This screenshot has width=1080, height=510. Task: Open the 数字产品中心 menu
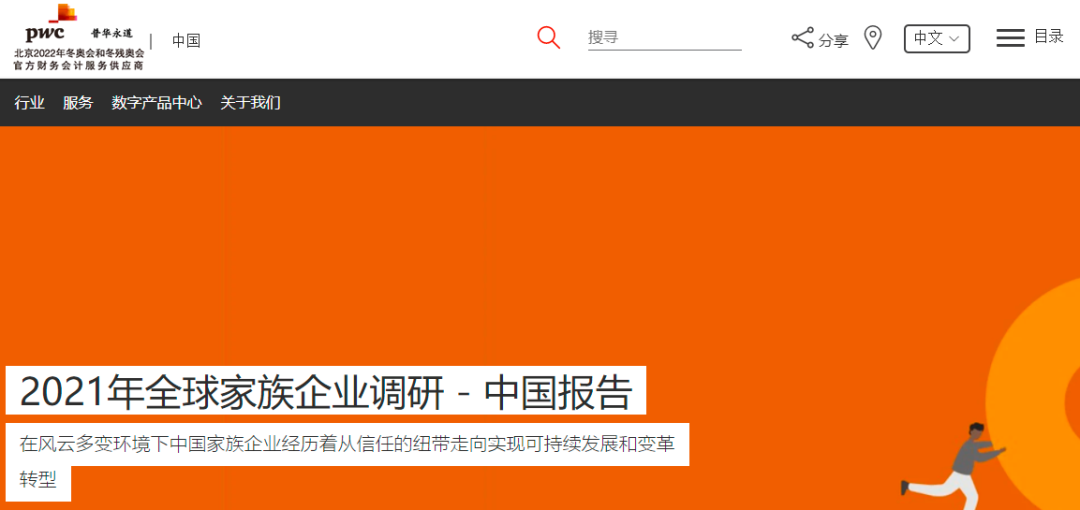[x=156, y=103]
